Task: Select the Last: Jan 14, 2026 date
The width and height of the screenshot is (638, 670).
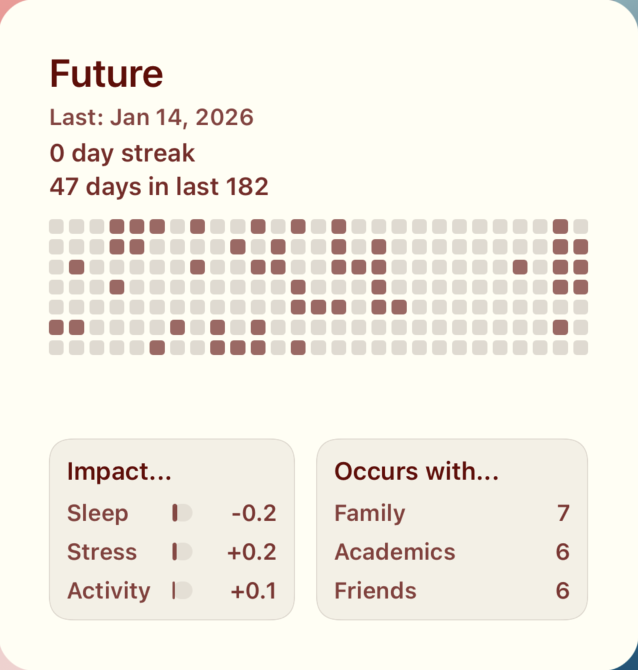Action: point(151,118)
